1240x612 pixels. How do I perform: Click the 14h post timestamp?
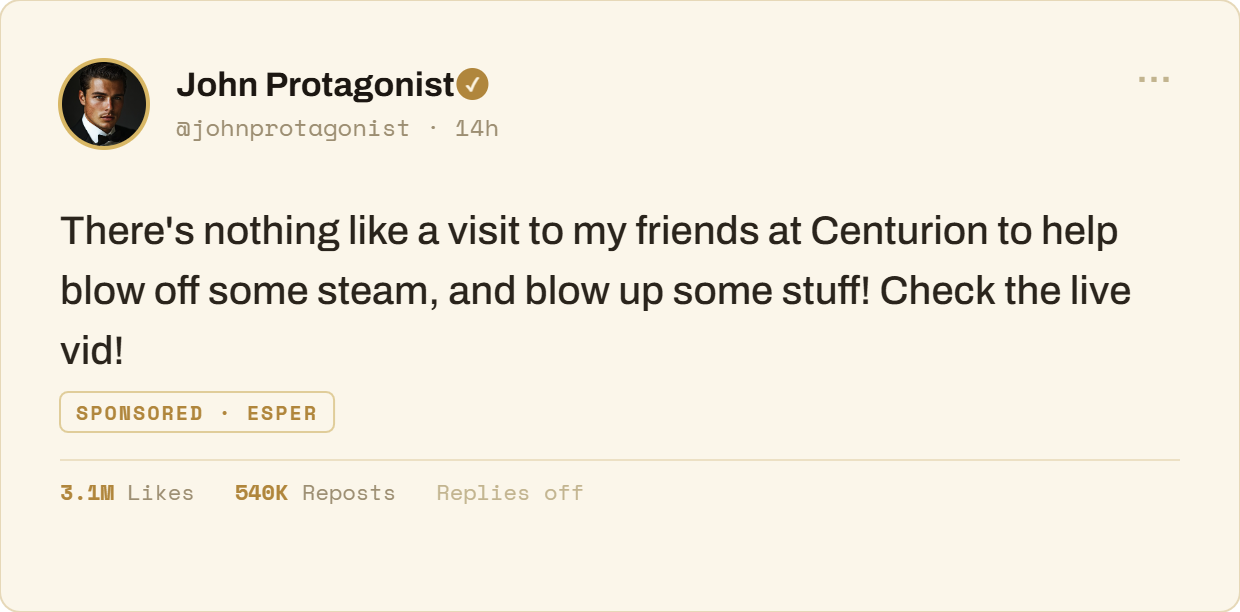click(476, 128)
